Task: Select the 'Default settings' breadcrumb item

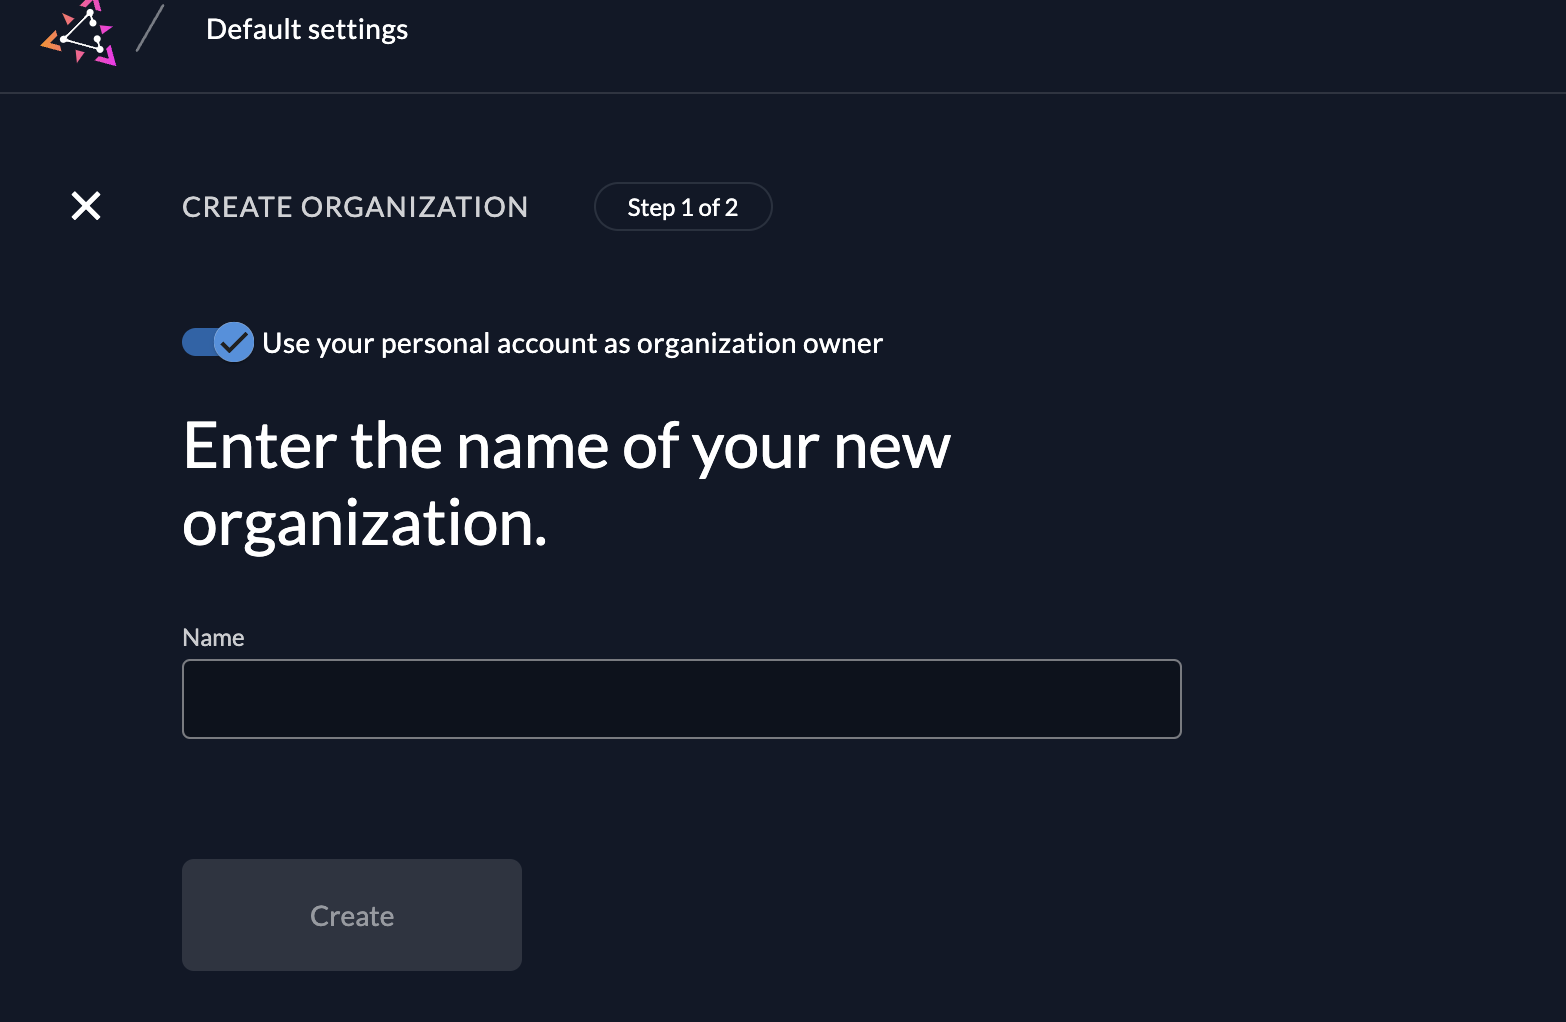Action: point(306,29)
